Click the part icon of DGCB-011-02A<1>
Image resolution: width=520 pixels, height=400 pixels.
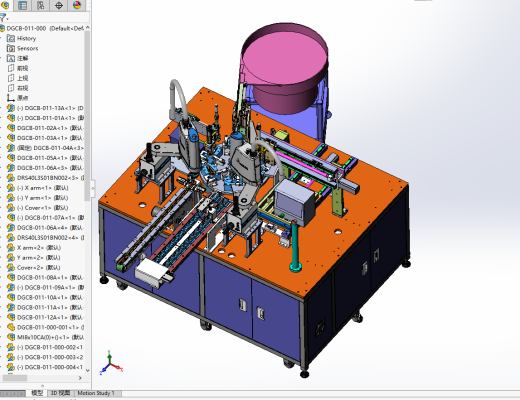tap(11, 128)
